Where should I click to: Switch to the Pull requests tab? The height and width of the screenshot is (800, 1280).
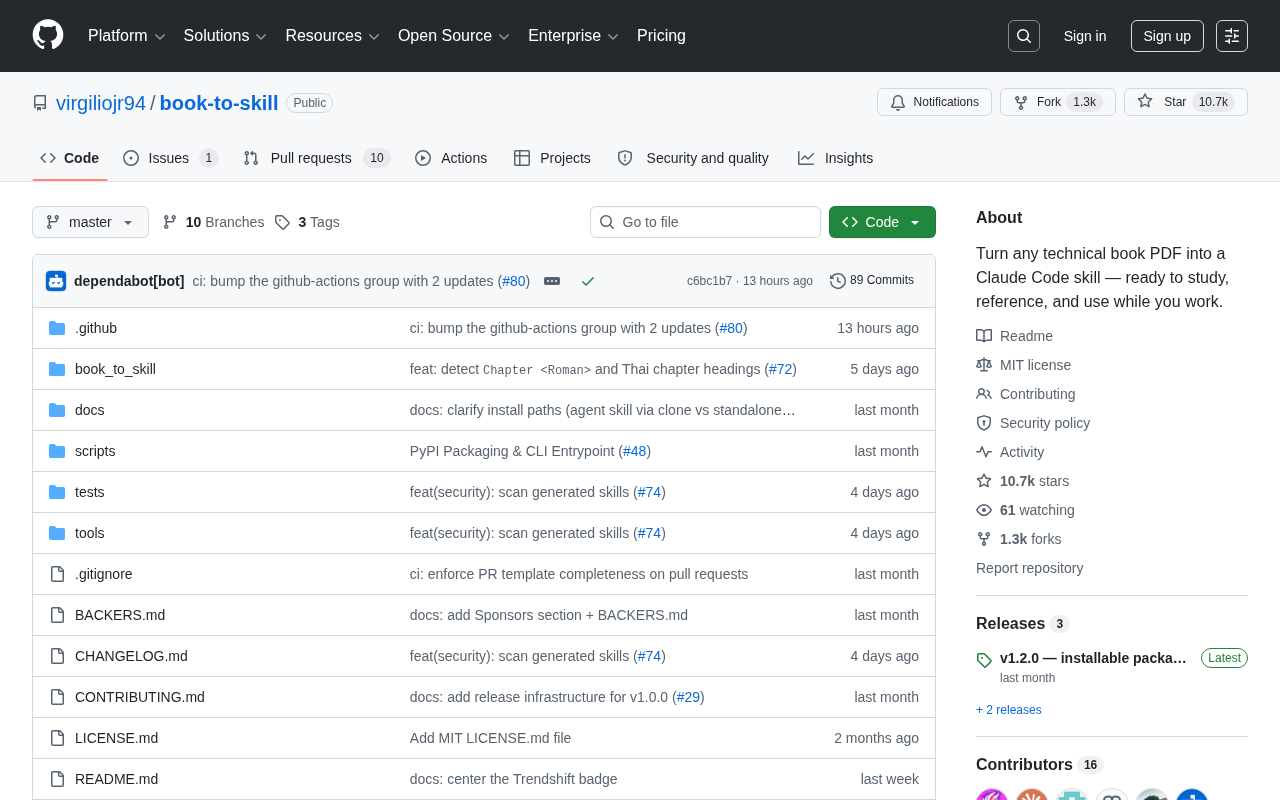(x=316, y=158)
